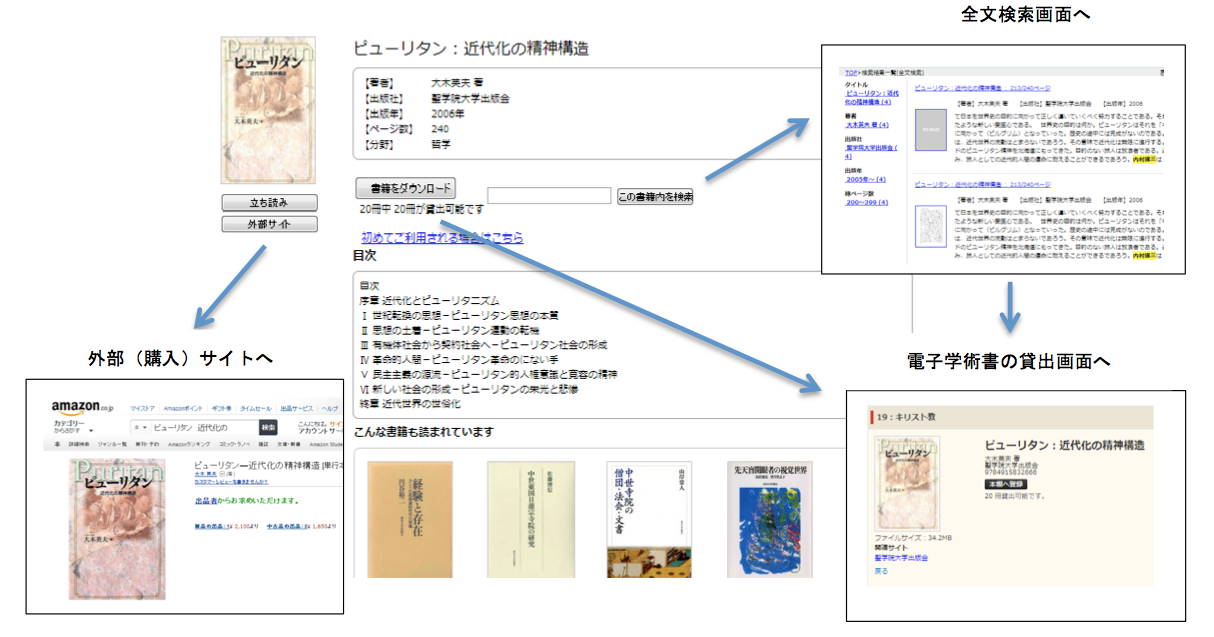Open search result ピューリタン：近代化の精神構造 213/240ページ
Image resolution: width=1214 pixels, height=637 pixels.
click(x=981, y=89)
